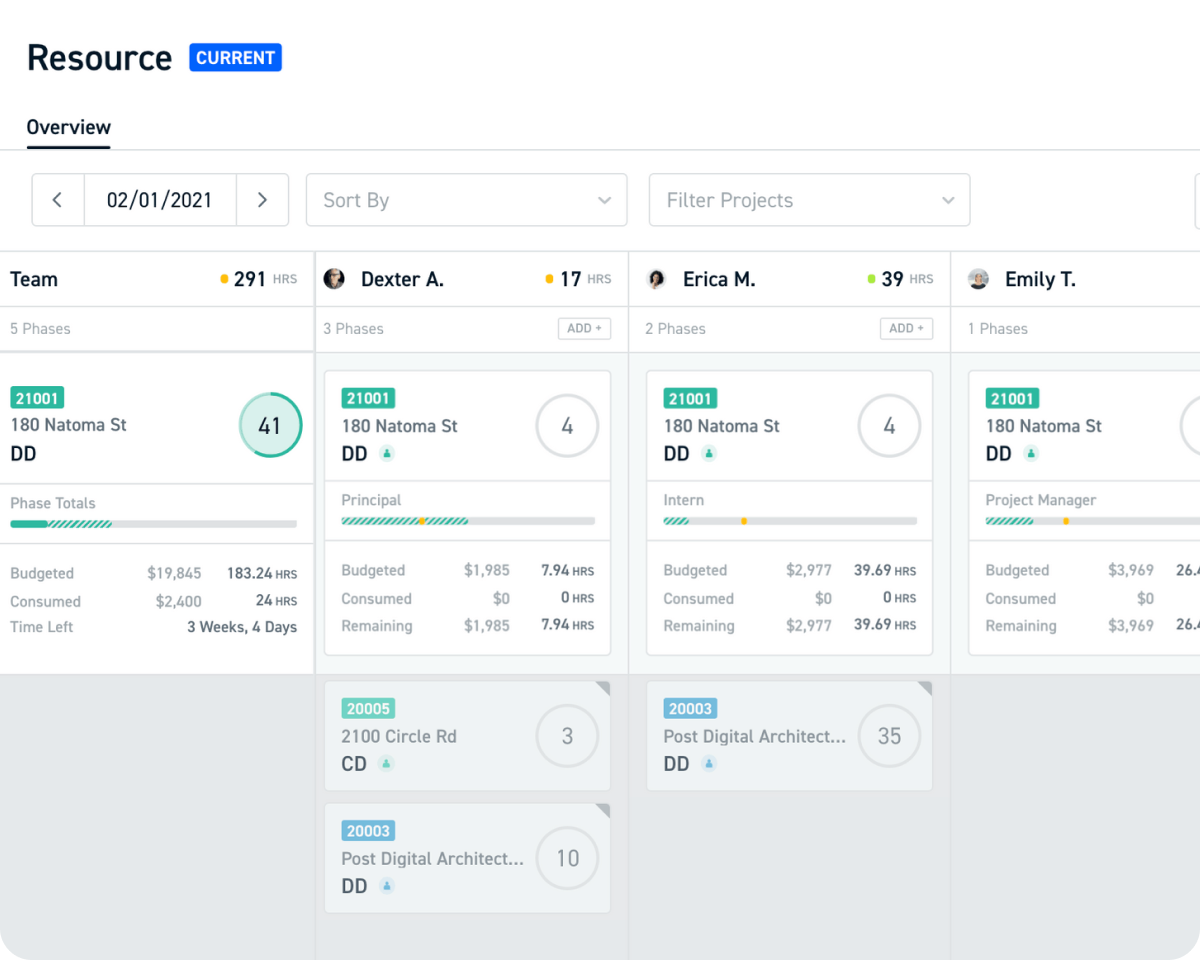Click the folded corner on Erica's 20003 card
Image resolution: width=1200 pixels, height=960 pixels.
pos(925,689)
